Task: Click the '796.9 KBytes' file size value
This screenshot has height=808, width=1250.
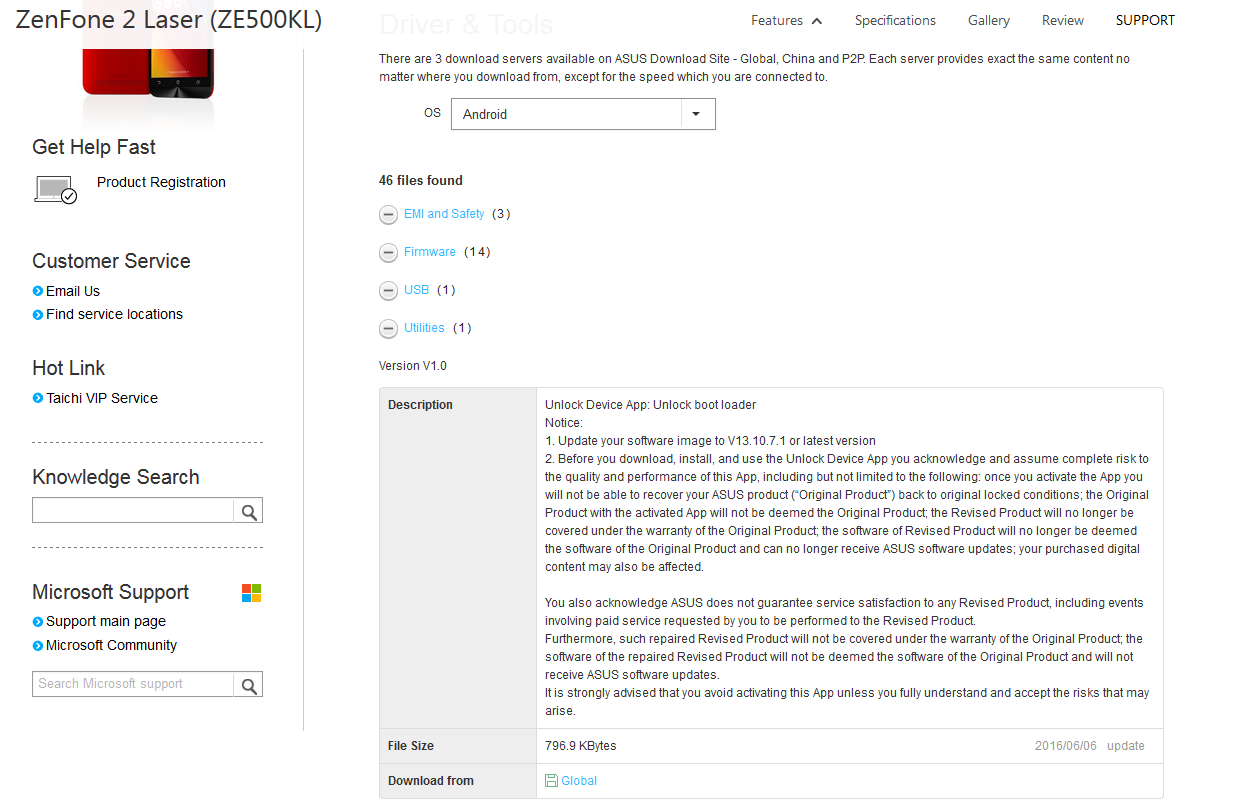Action: point(581,746)
